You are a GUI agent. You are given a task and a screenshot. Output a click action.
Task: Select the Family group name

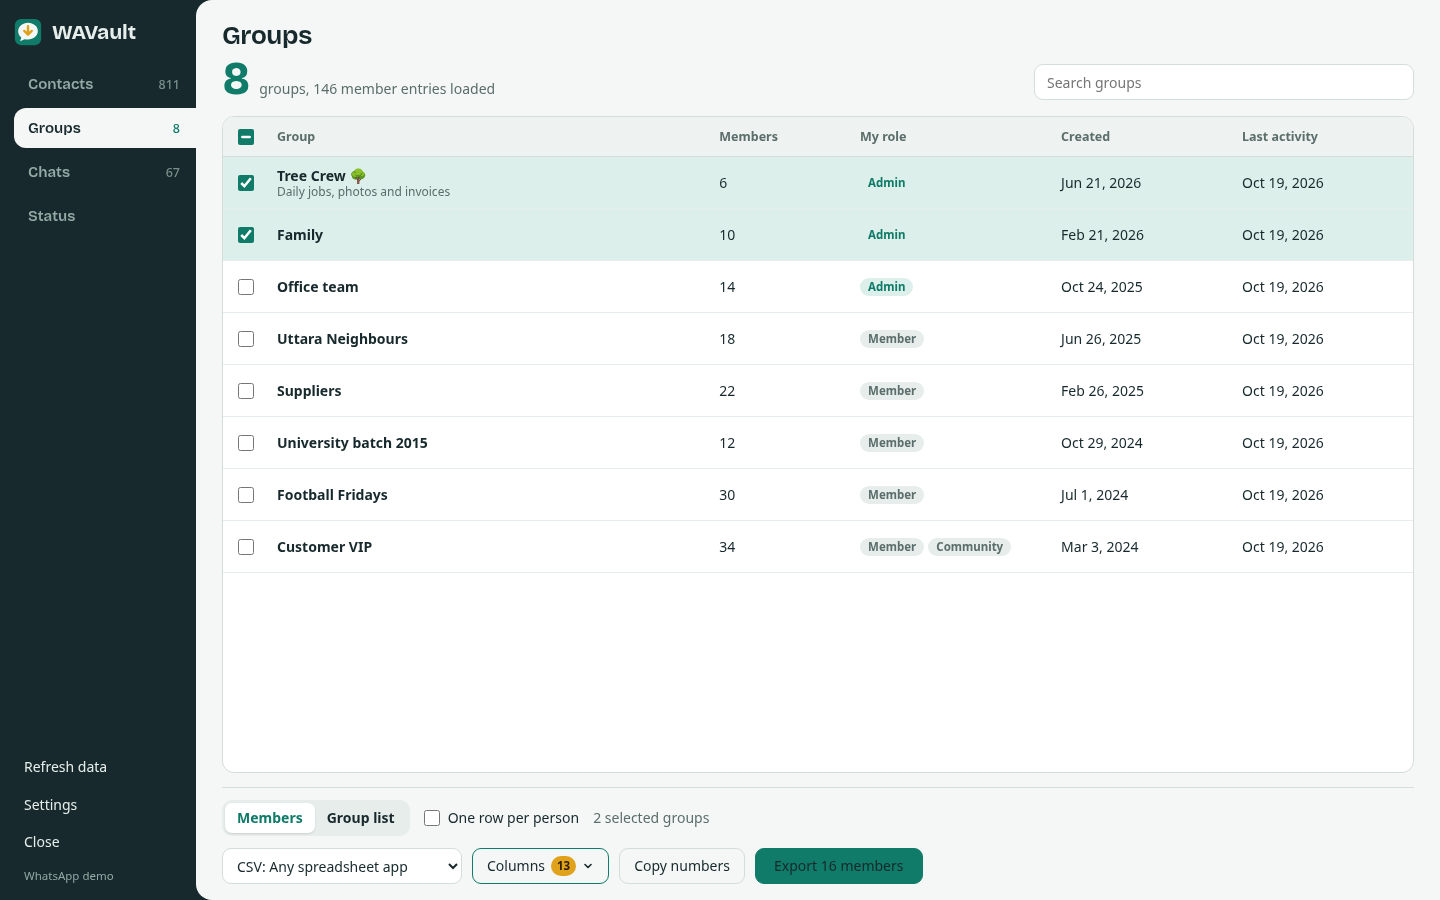(300, 235)
